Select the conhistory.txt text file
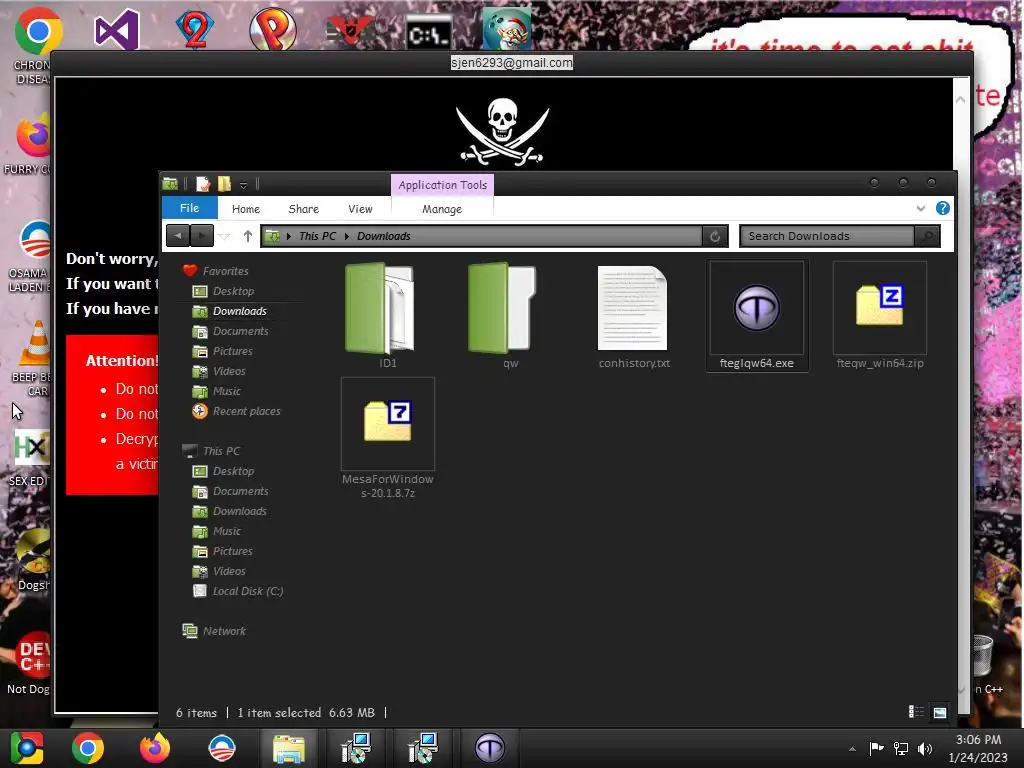This screenshot has width=1024, height=768. tap(632, 308)
